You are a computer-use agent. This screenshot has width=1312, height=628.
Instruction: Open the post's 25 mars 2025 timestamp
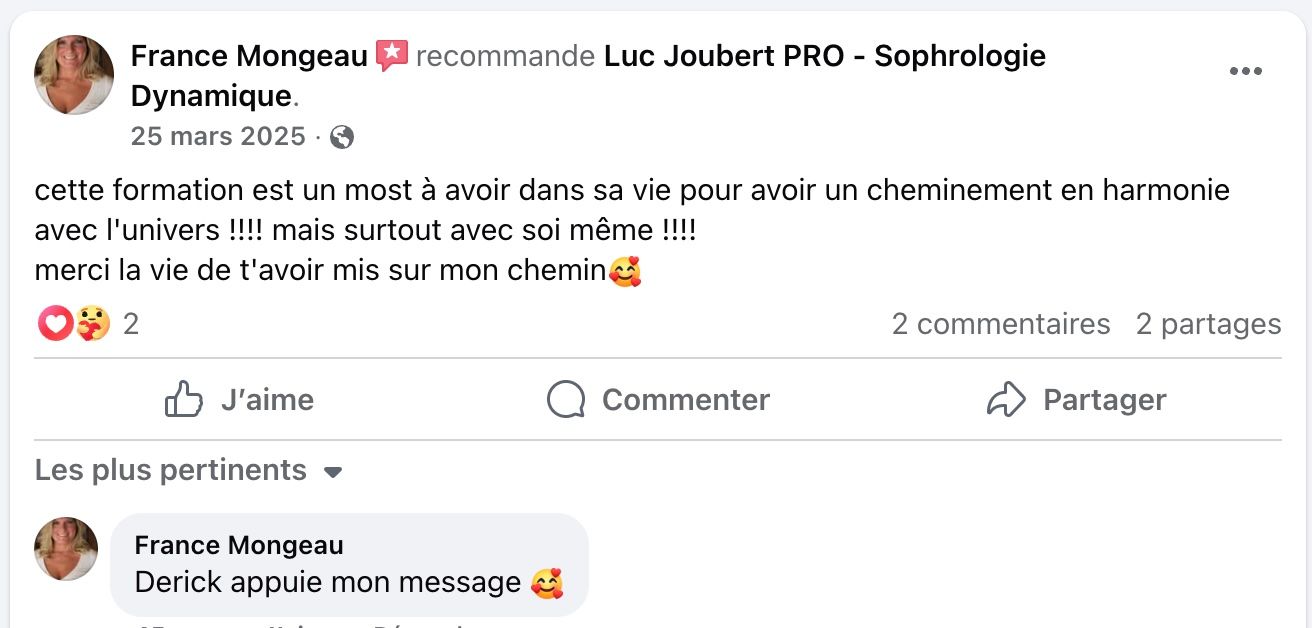click(218, 136)
